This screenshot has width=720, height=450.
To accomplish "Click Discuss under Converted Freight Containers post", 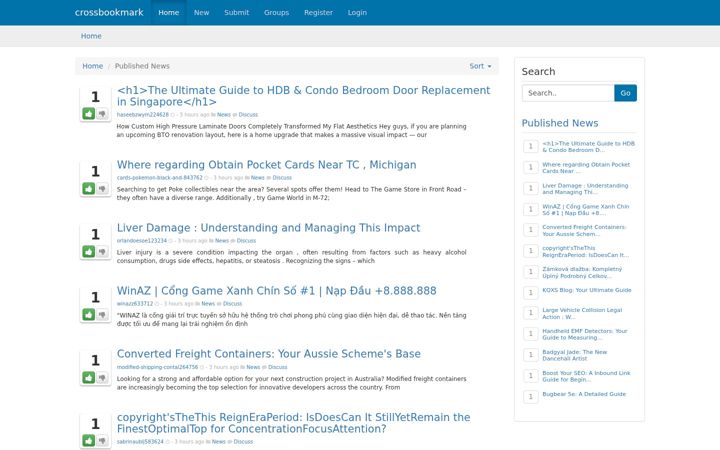I will click(x=277, y=367).
